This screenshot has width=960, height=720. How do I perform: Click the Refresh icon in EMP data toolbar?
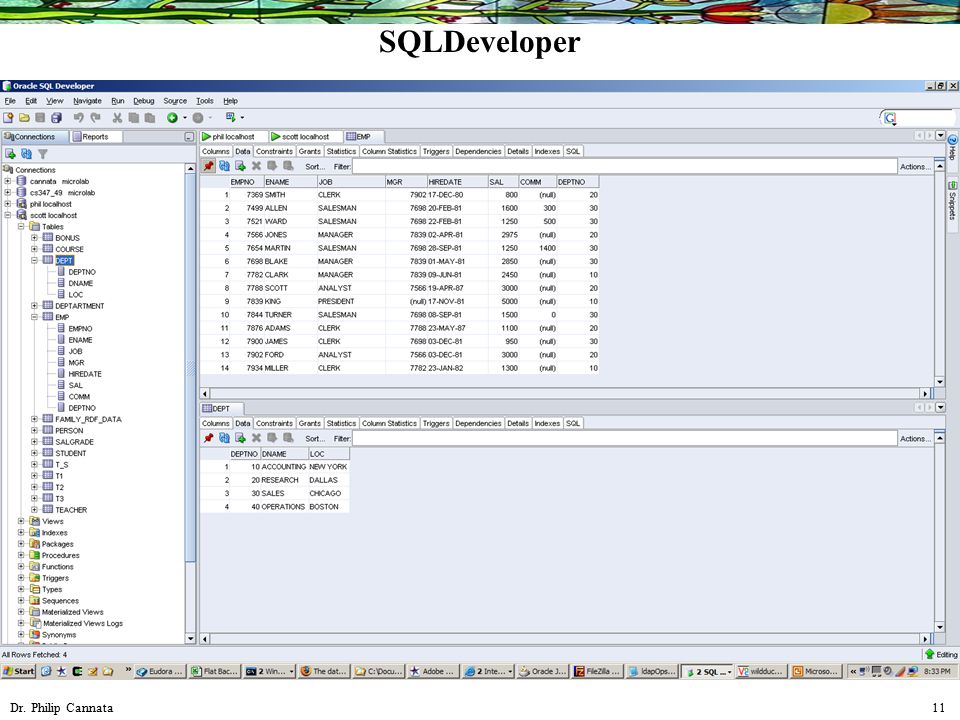click(x=224, y=166)
